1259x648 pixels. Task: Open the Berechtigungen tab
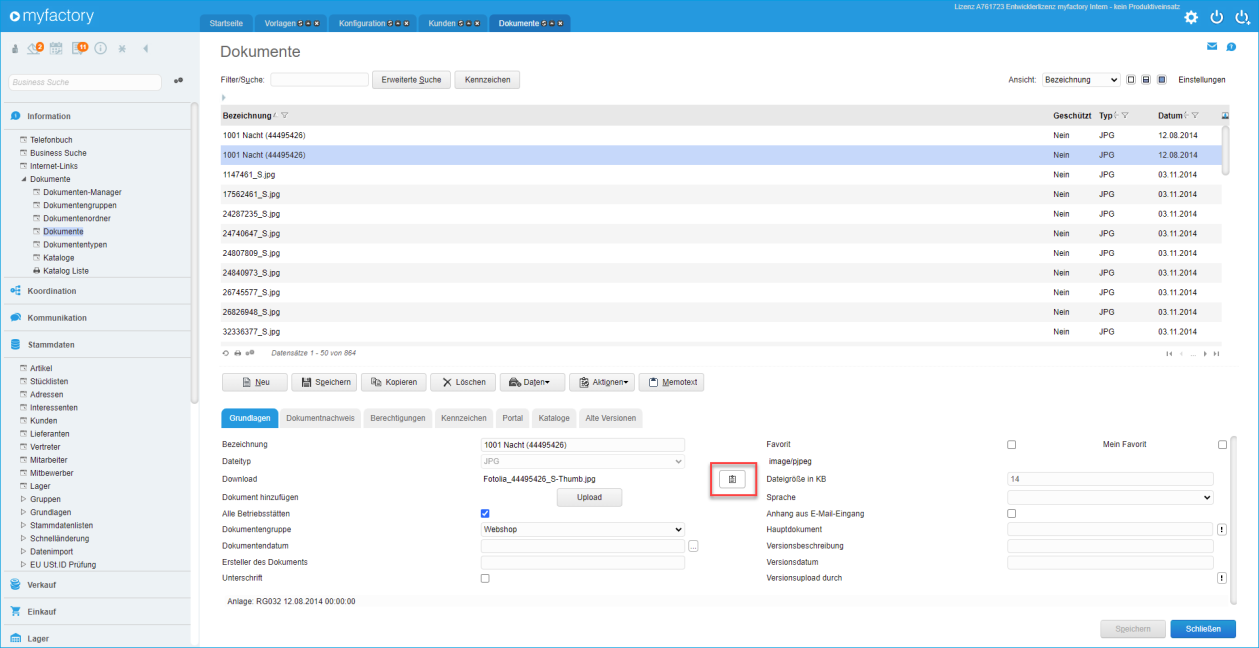point(398,418)
